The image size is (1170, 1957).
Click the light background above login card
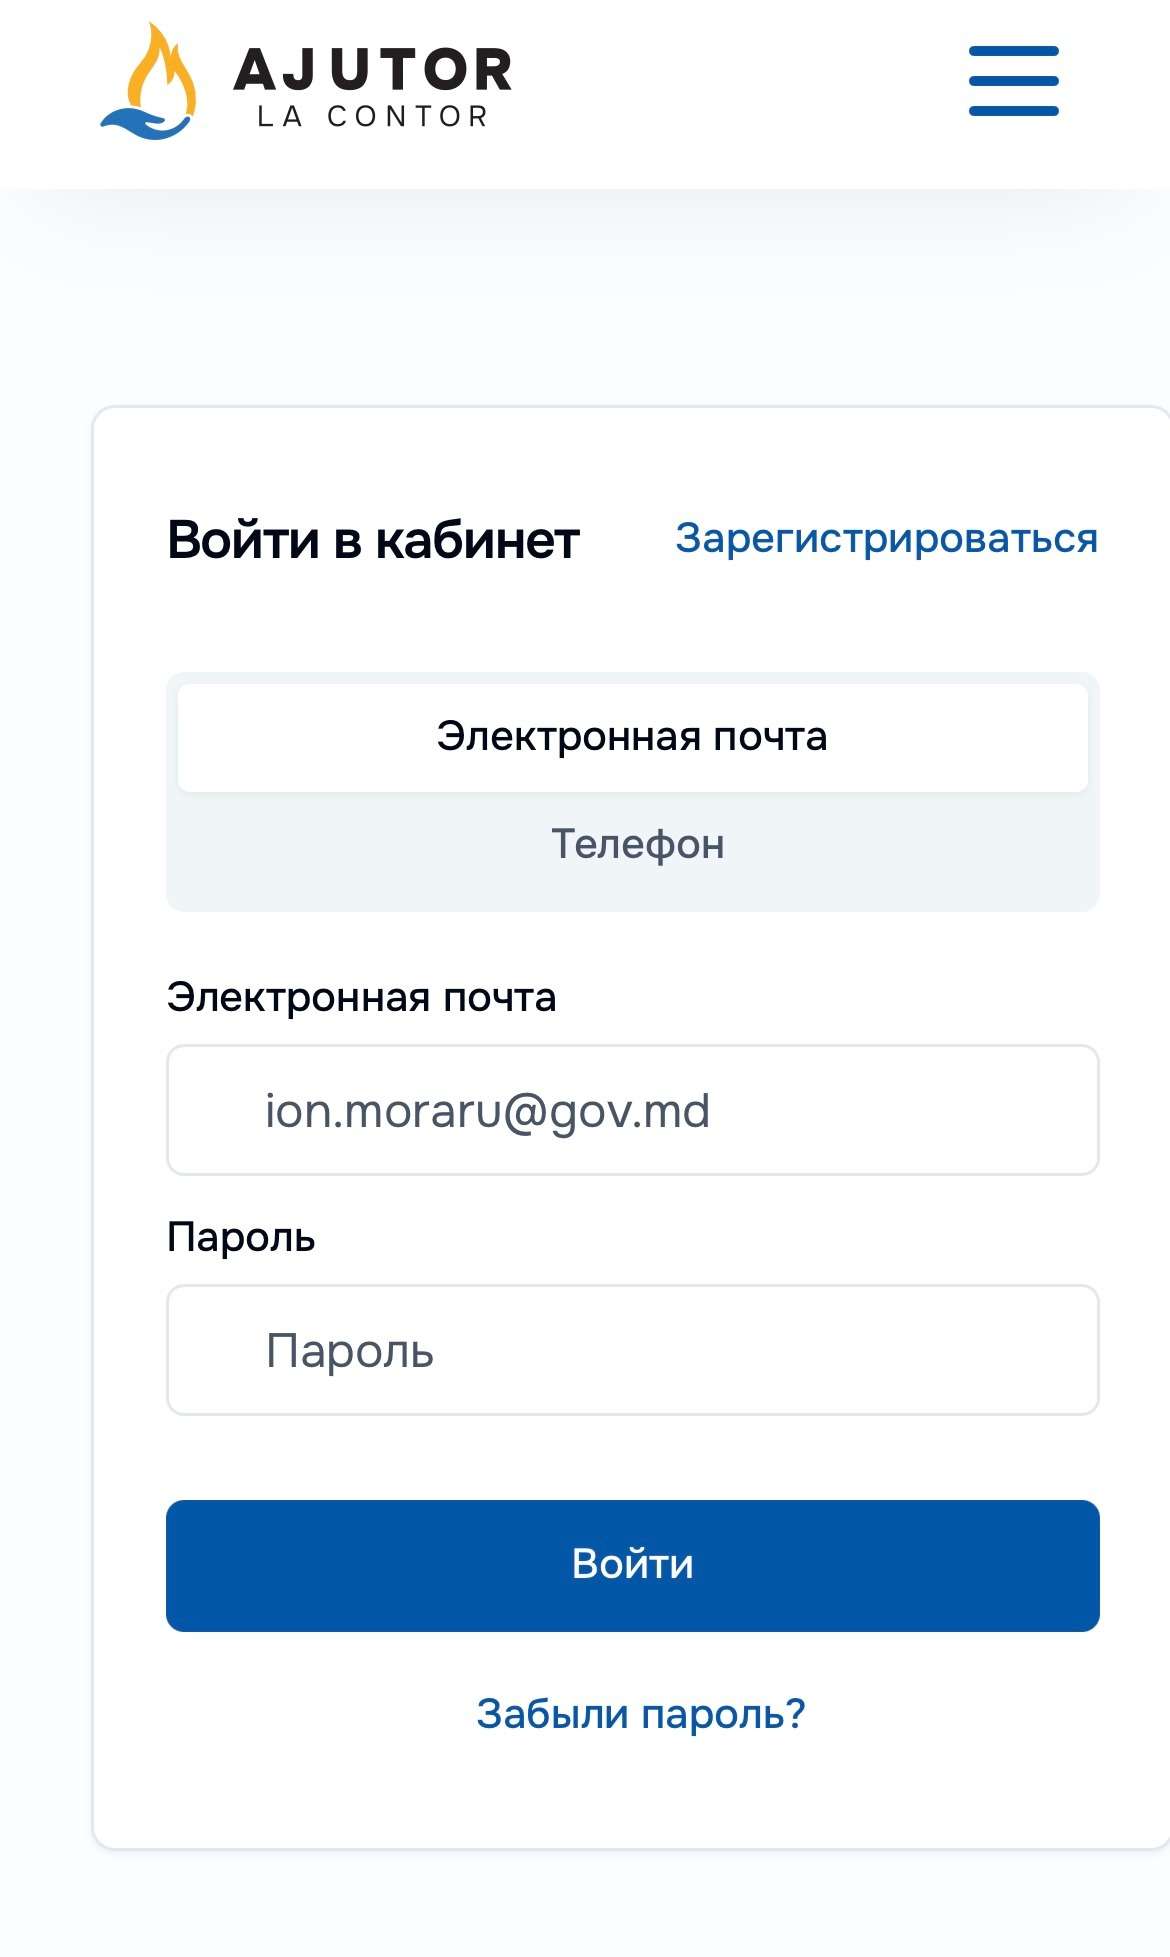[600, 300]
